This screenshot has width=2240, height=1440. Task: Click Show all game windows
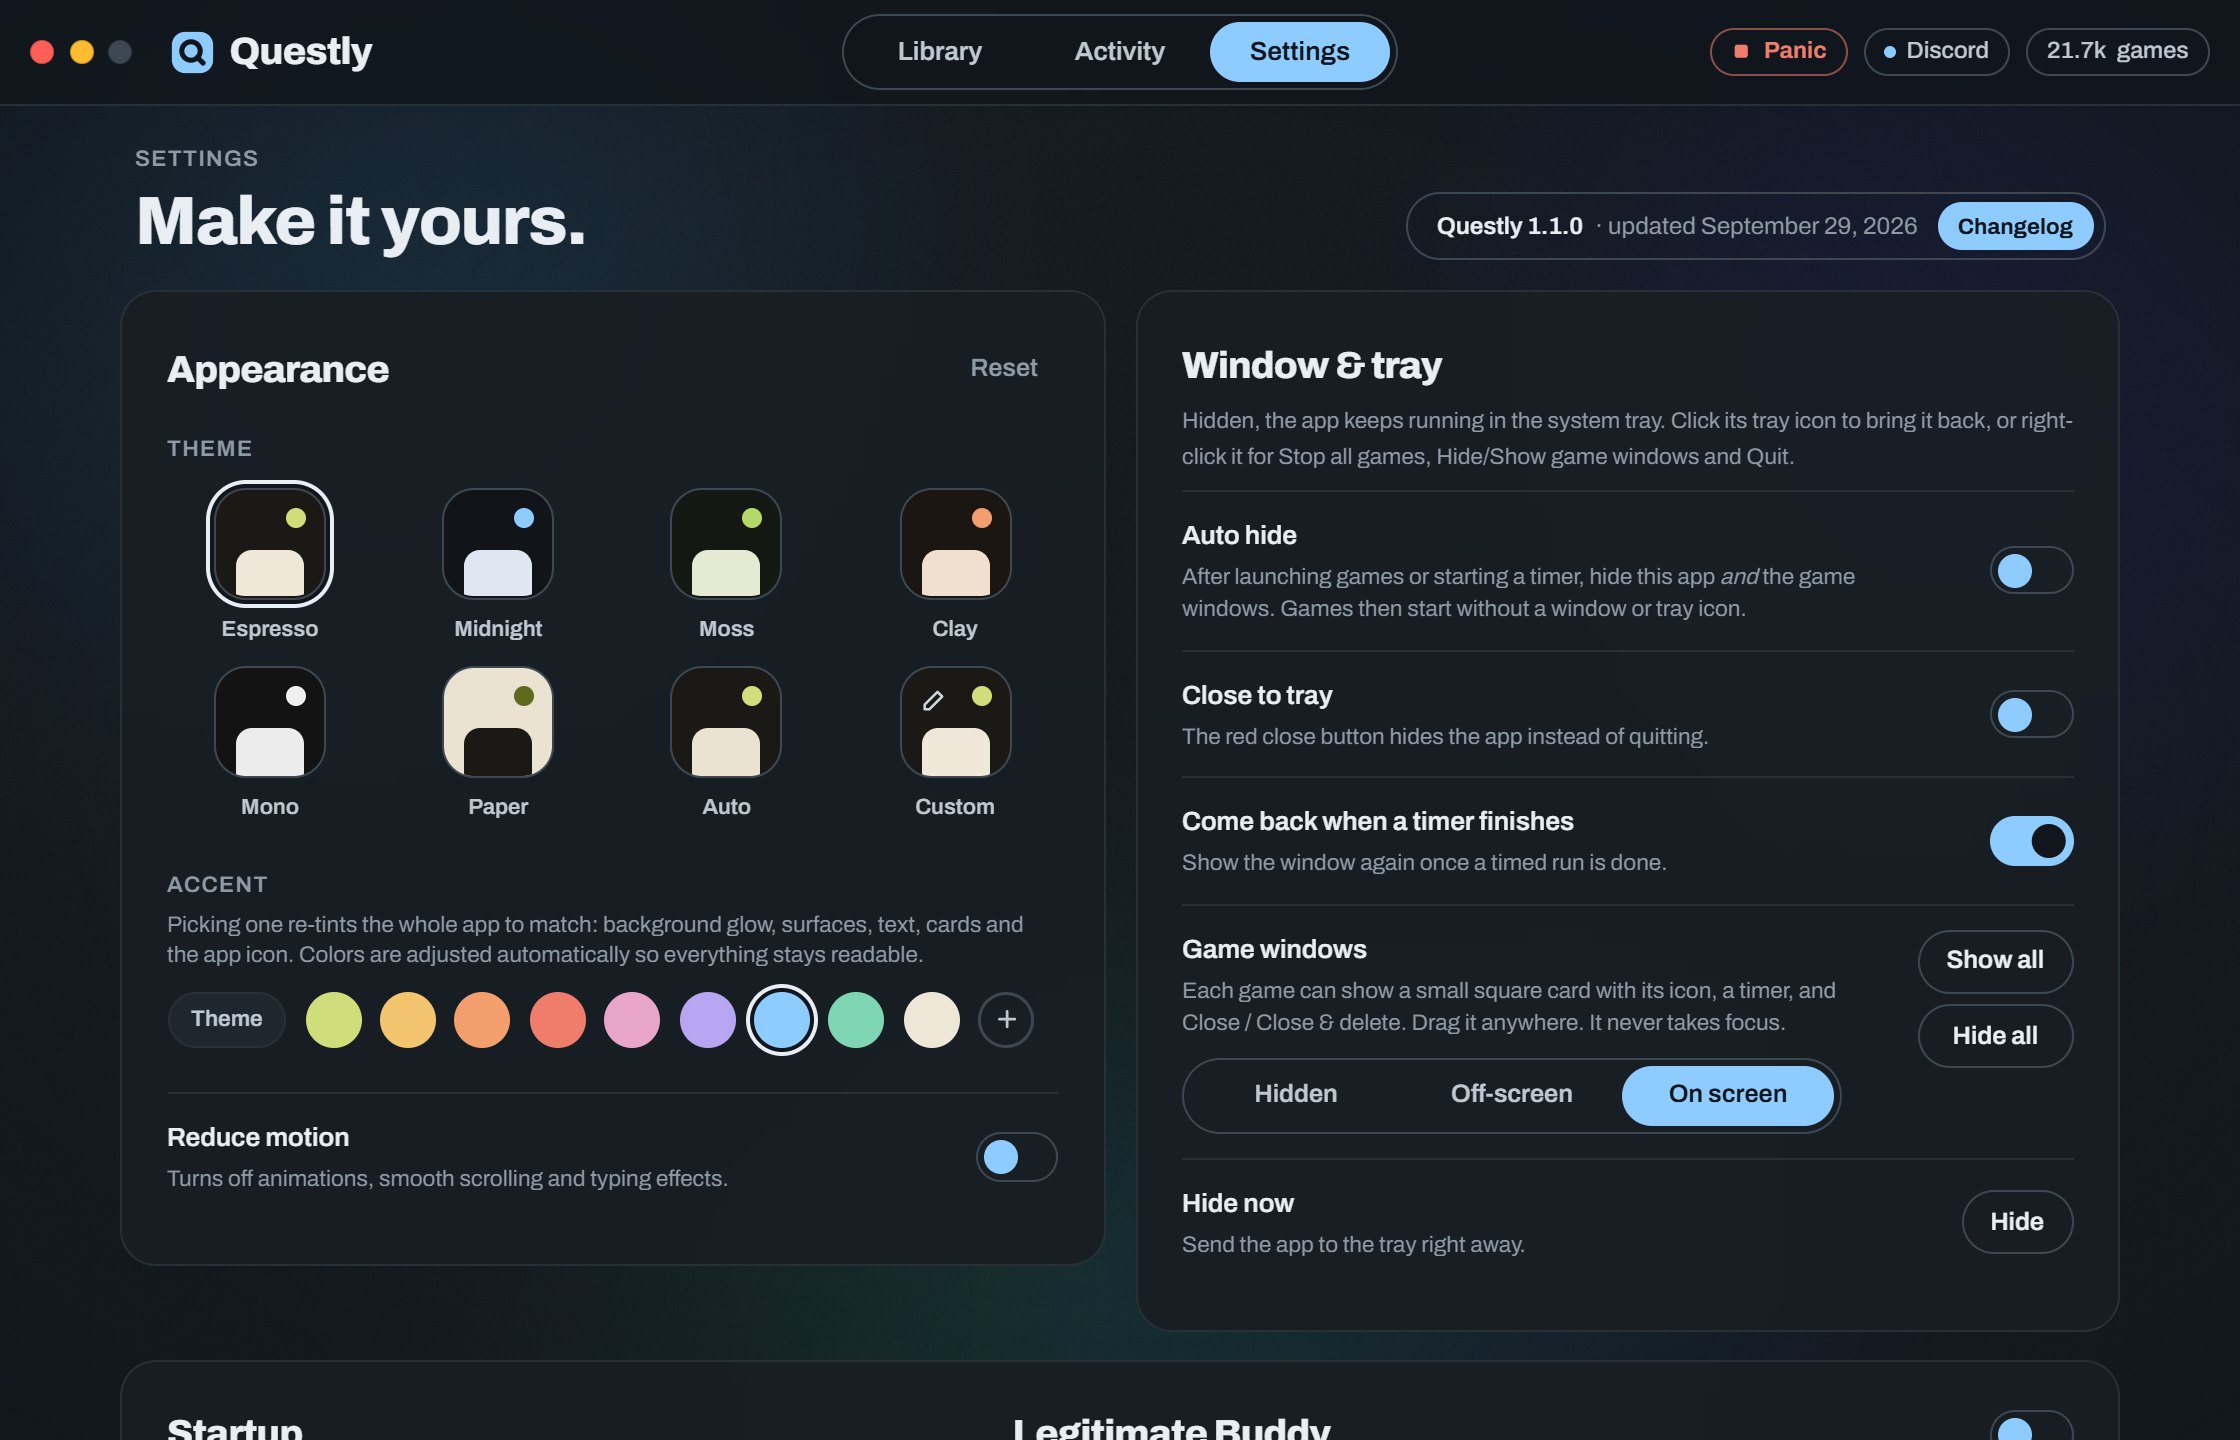click(1995, 961)
